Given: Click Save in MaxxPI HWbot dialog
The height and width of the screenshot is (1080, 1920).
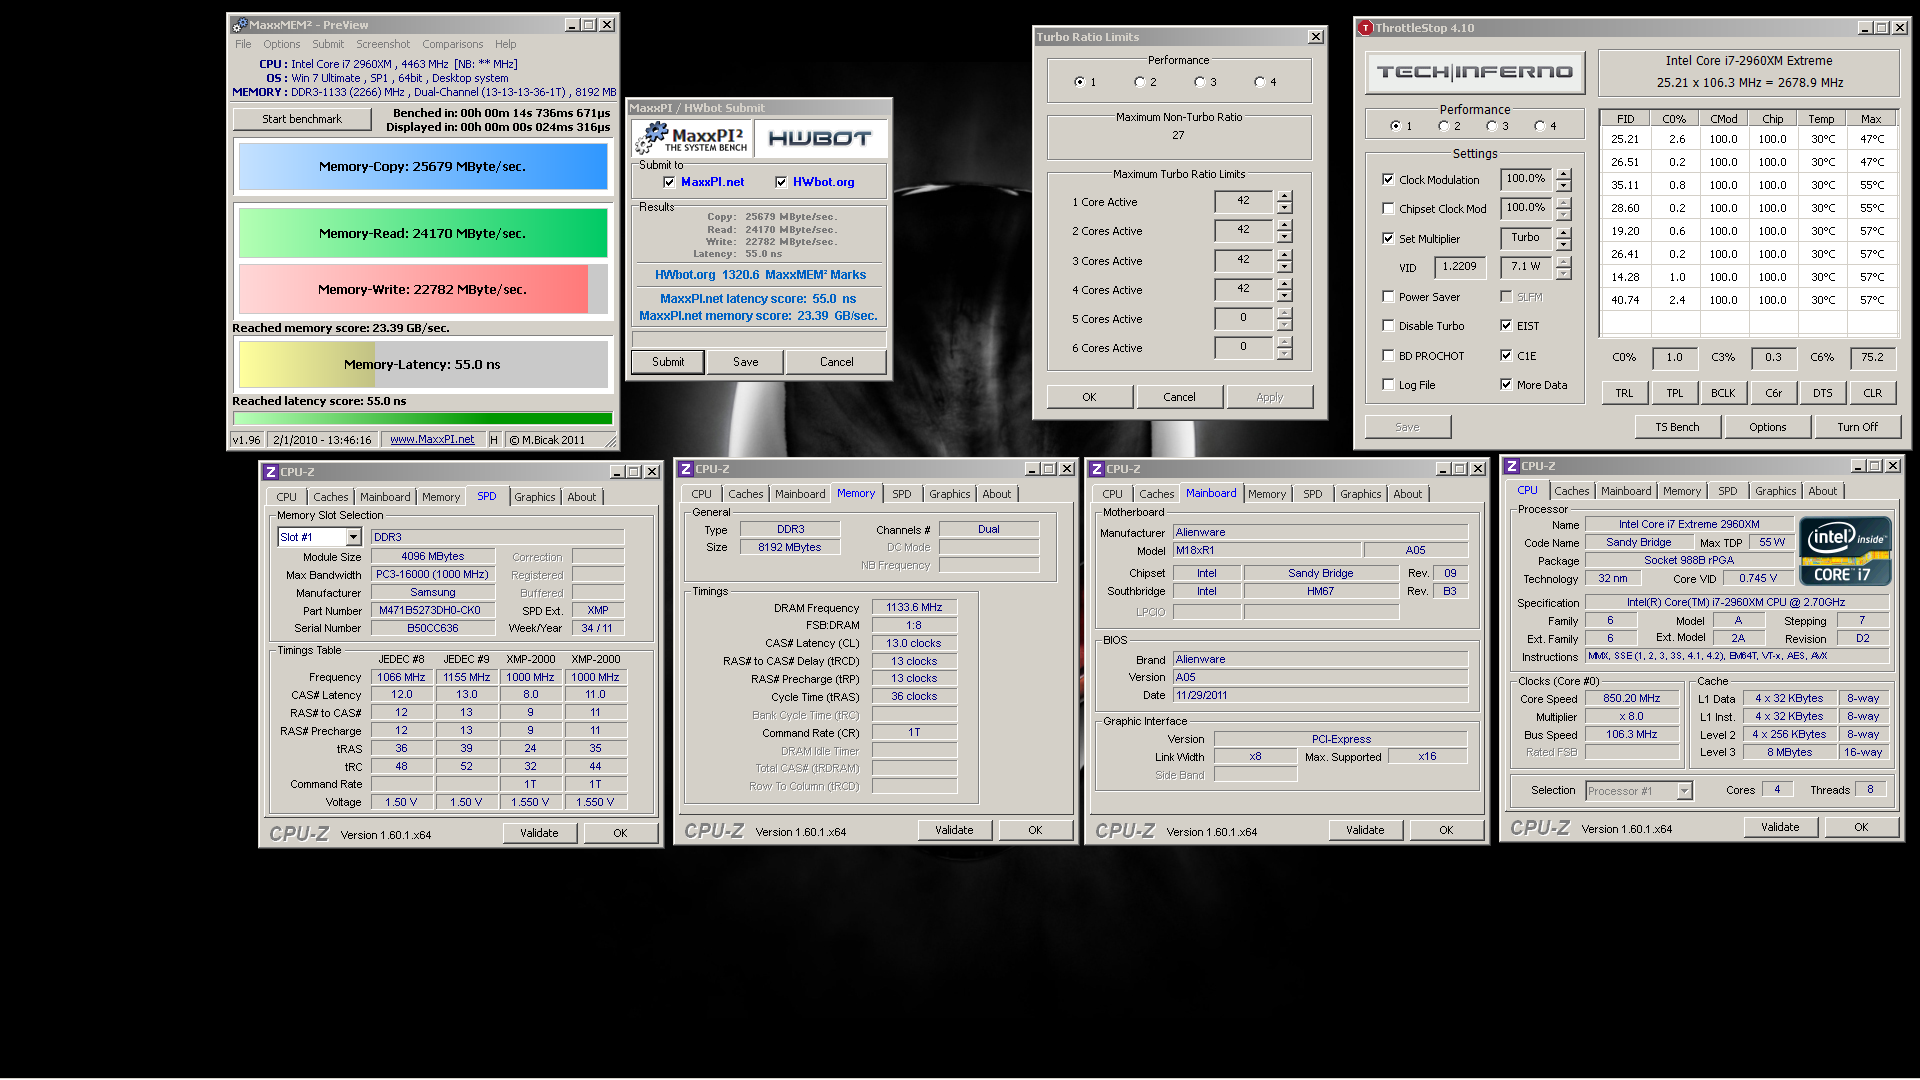Looking at the screenshot, I should click(745, 362).
